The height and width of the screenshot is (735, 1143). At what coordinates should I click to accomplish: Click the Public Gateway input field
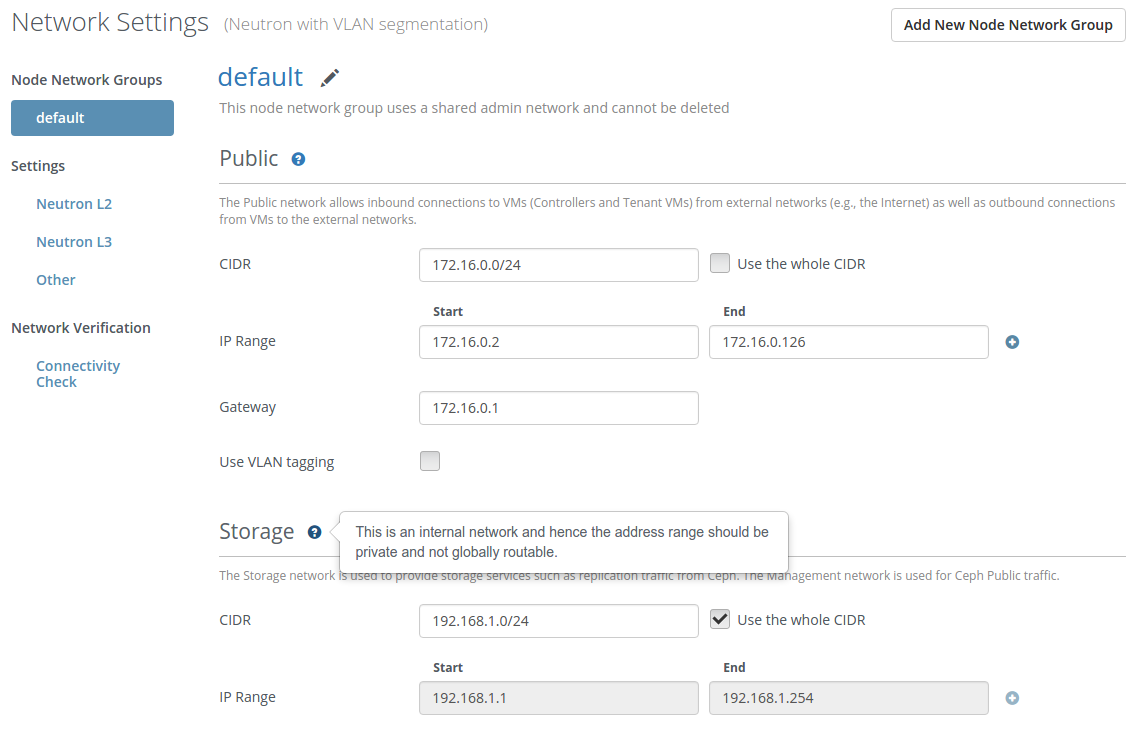pyautogui.click(x=558, y=408)
